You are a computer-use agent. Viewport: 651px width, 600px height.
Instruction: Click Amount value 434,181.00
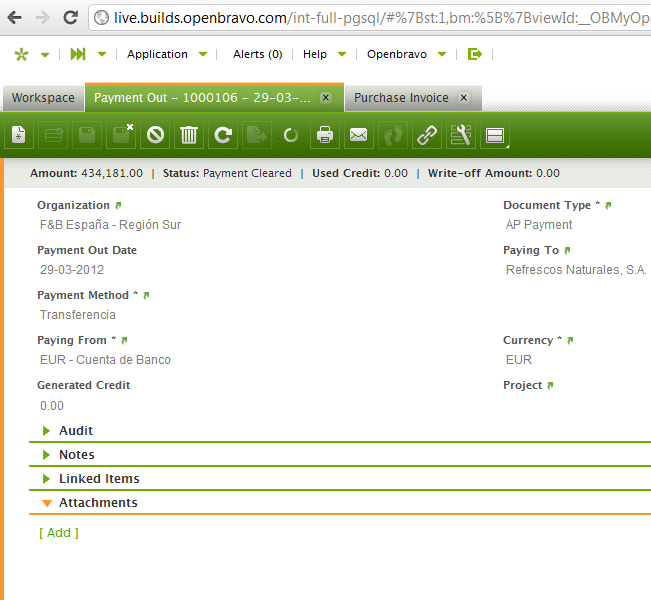[112, 173]
